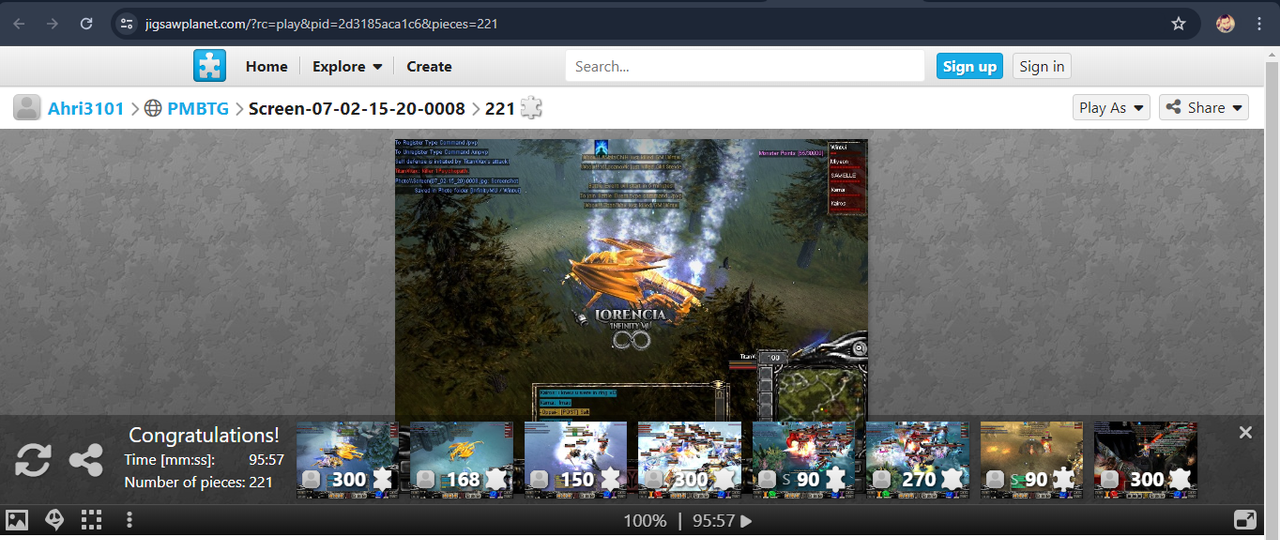Restart the puzzle with the refresh icon

(x=33, y=460)
